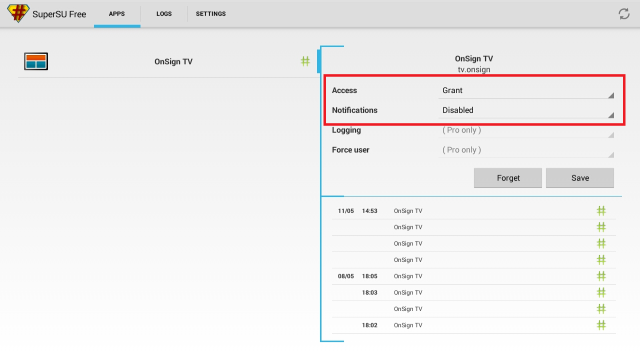This screenshot has width=640, height=360.
Task: Open the Access dropdown showing Grant
Action: point(527,91)
